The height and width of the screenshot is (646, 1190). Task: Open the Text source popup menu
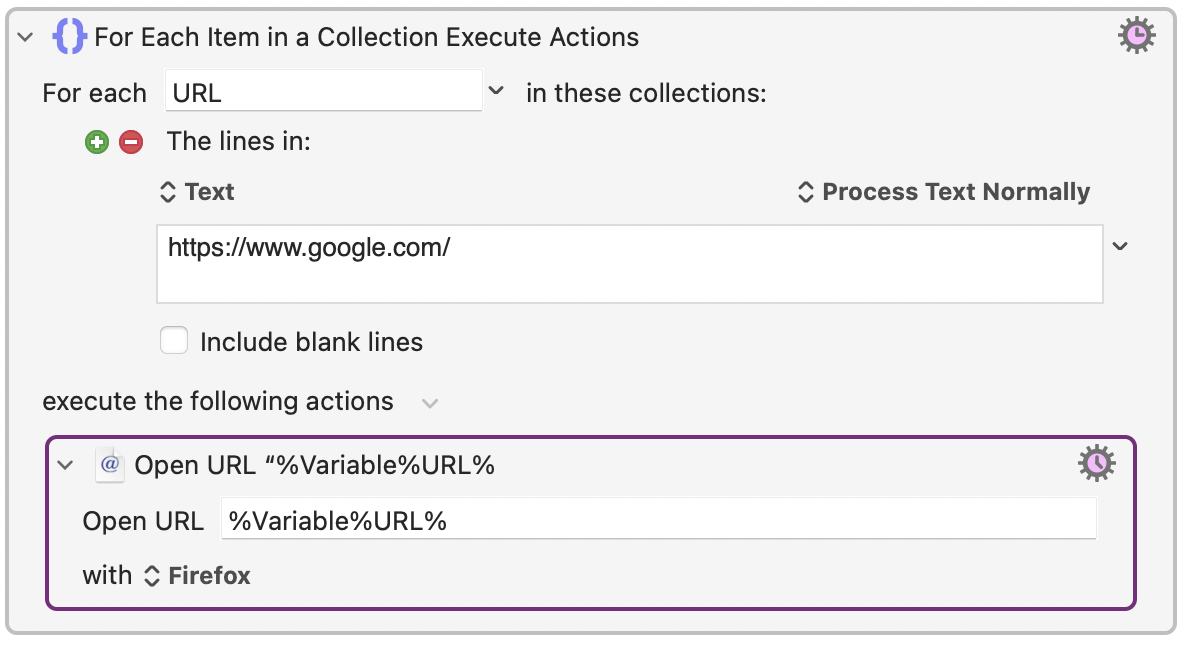click(x=197, y=192)
